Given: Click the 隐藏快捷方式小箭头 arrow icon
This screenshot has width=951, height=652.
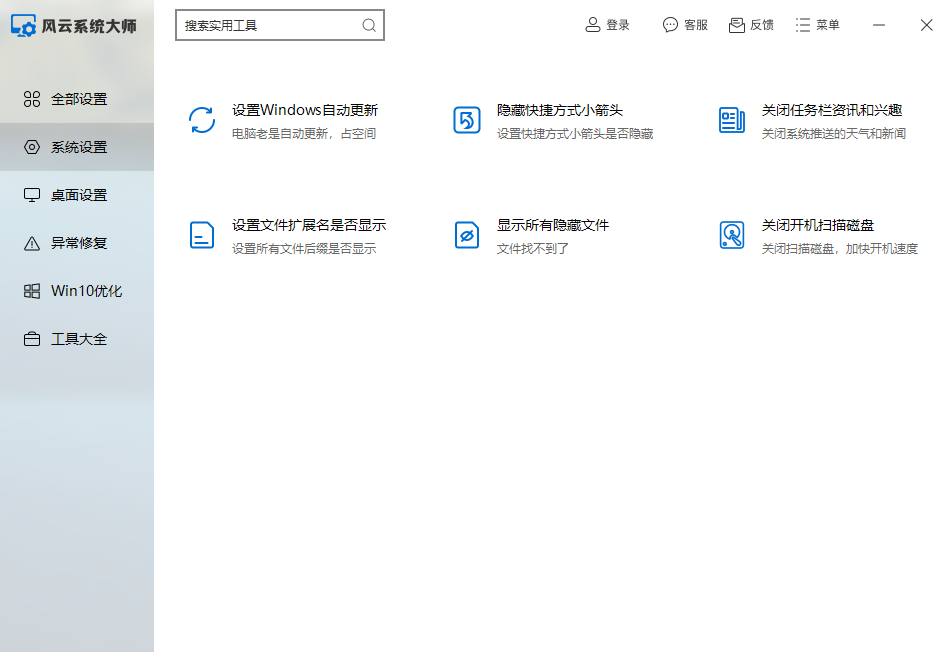Looking at the screenshot, I should coord(466,120).
